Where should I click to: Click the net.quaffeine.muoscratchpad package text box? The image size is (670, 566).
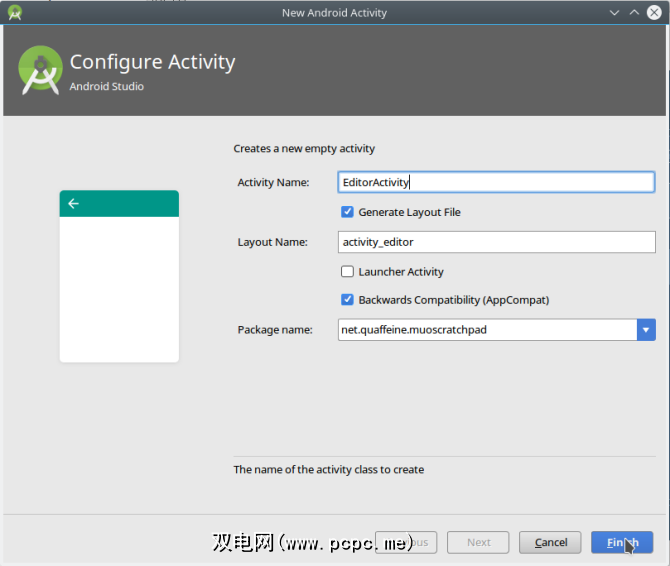(487, 330)
